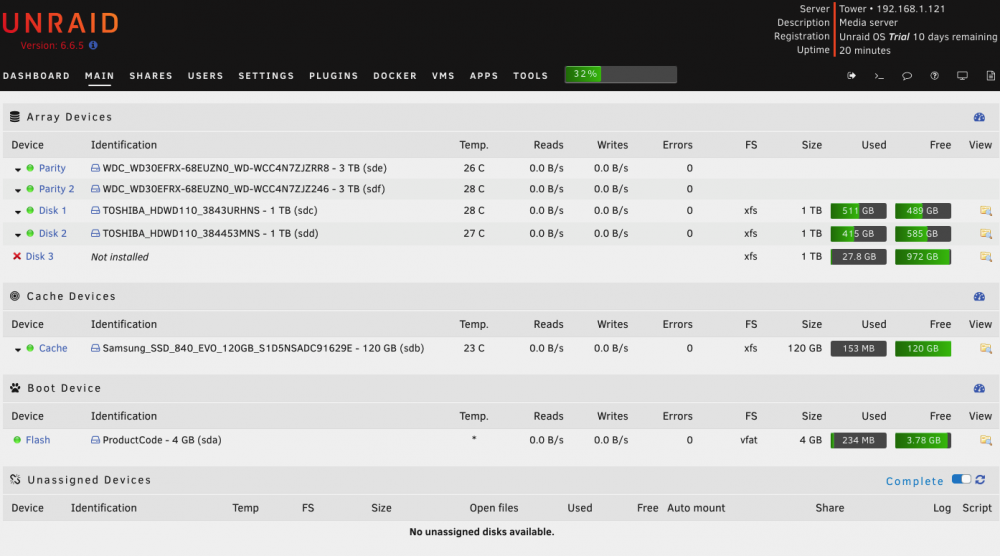Toggle the Unassigned Devices Complete switch

[x=961, y=479]
